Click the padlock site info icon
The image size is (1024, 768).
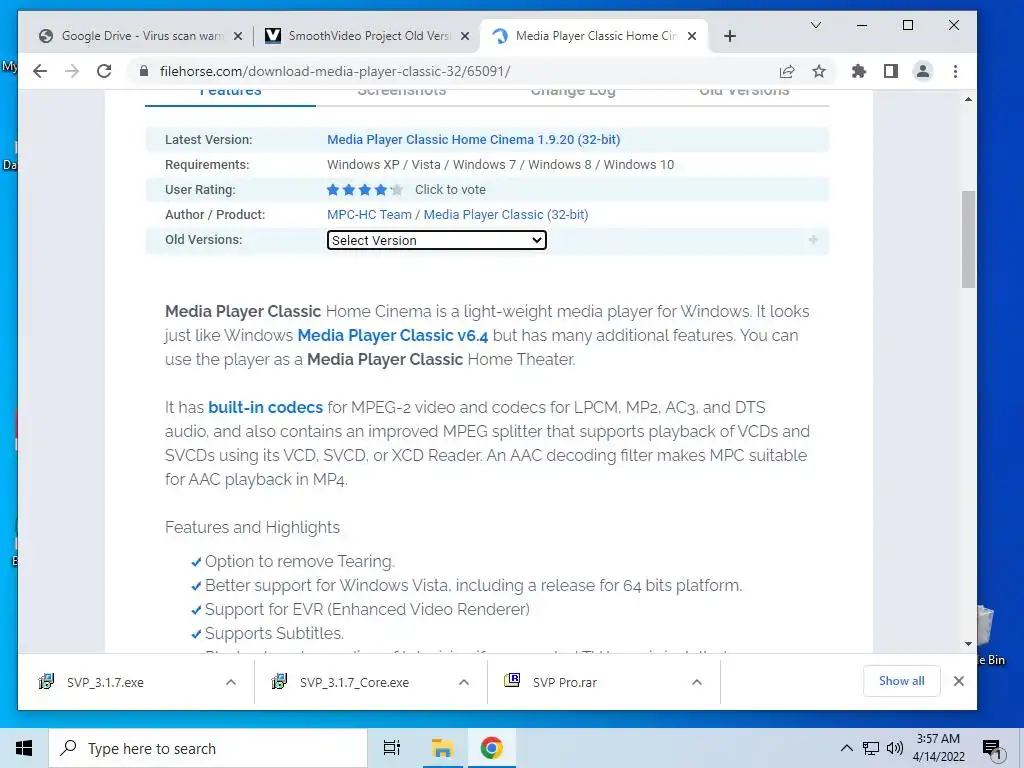coord(144,71)
